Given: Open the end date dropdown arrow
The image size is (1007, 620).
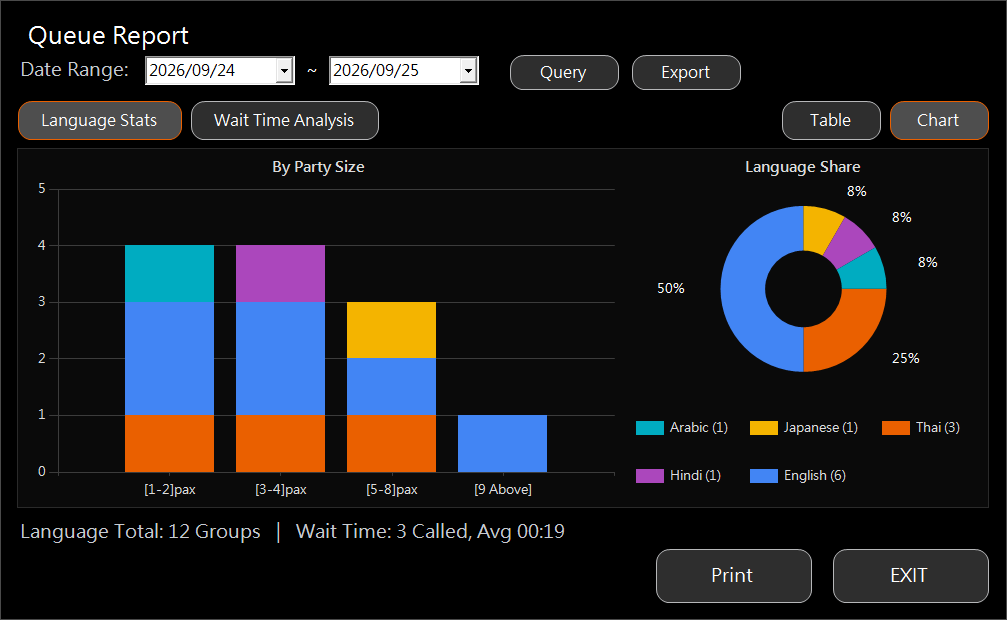Looking at the screenshot, I should coord(468,71).
